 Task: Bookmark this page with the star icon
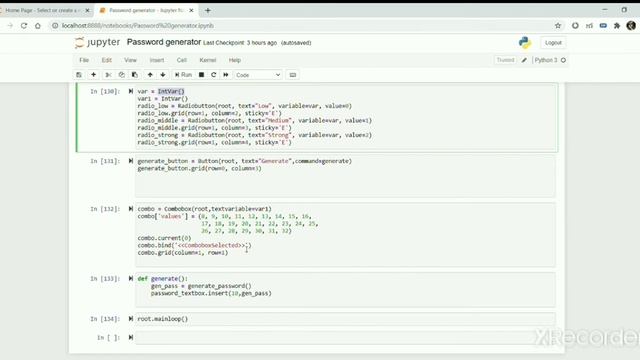click(558, 26)
